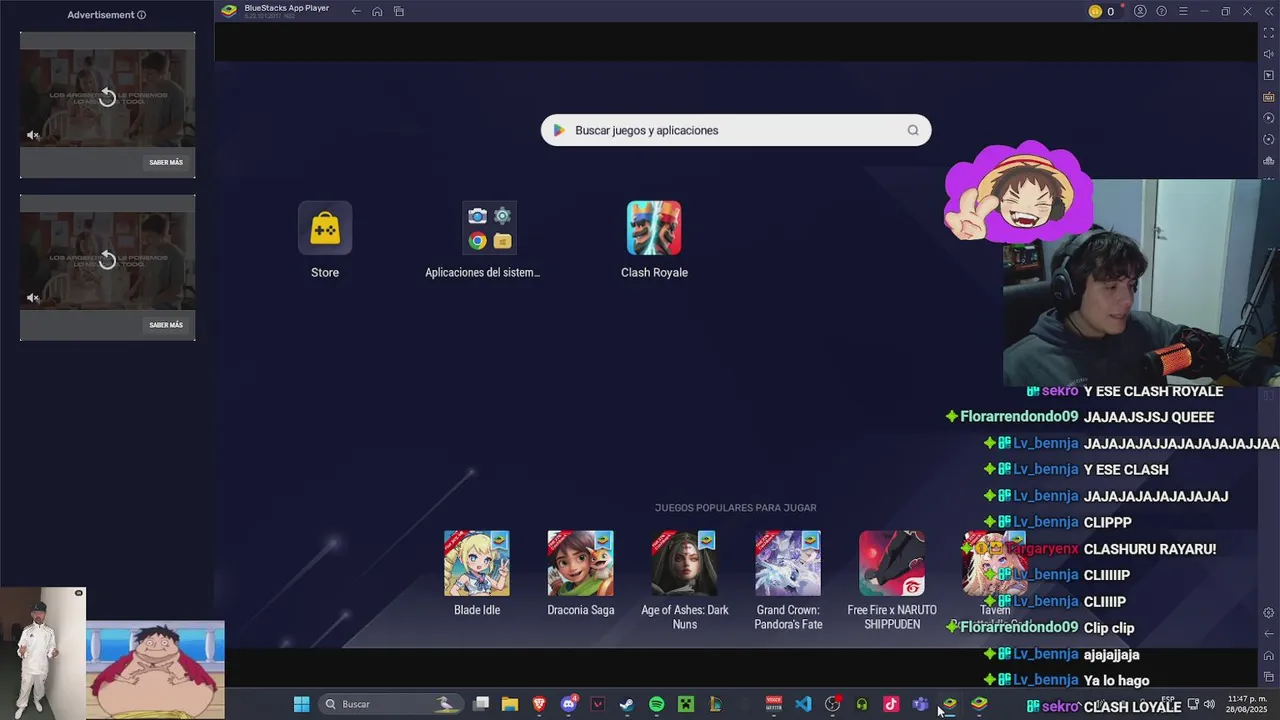The height and width of the screenshot is (720, 1280).
Task: Open Task View from the taskbar
Action: (481, 704)
